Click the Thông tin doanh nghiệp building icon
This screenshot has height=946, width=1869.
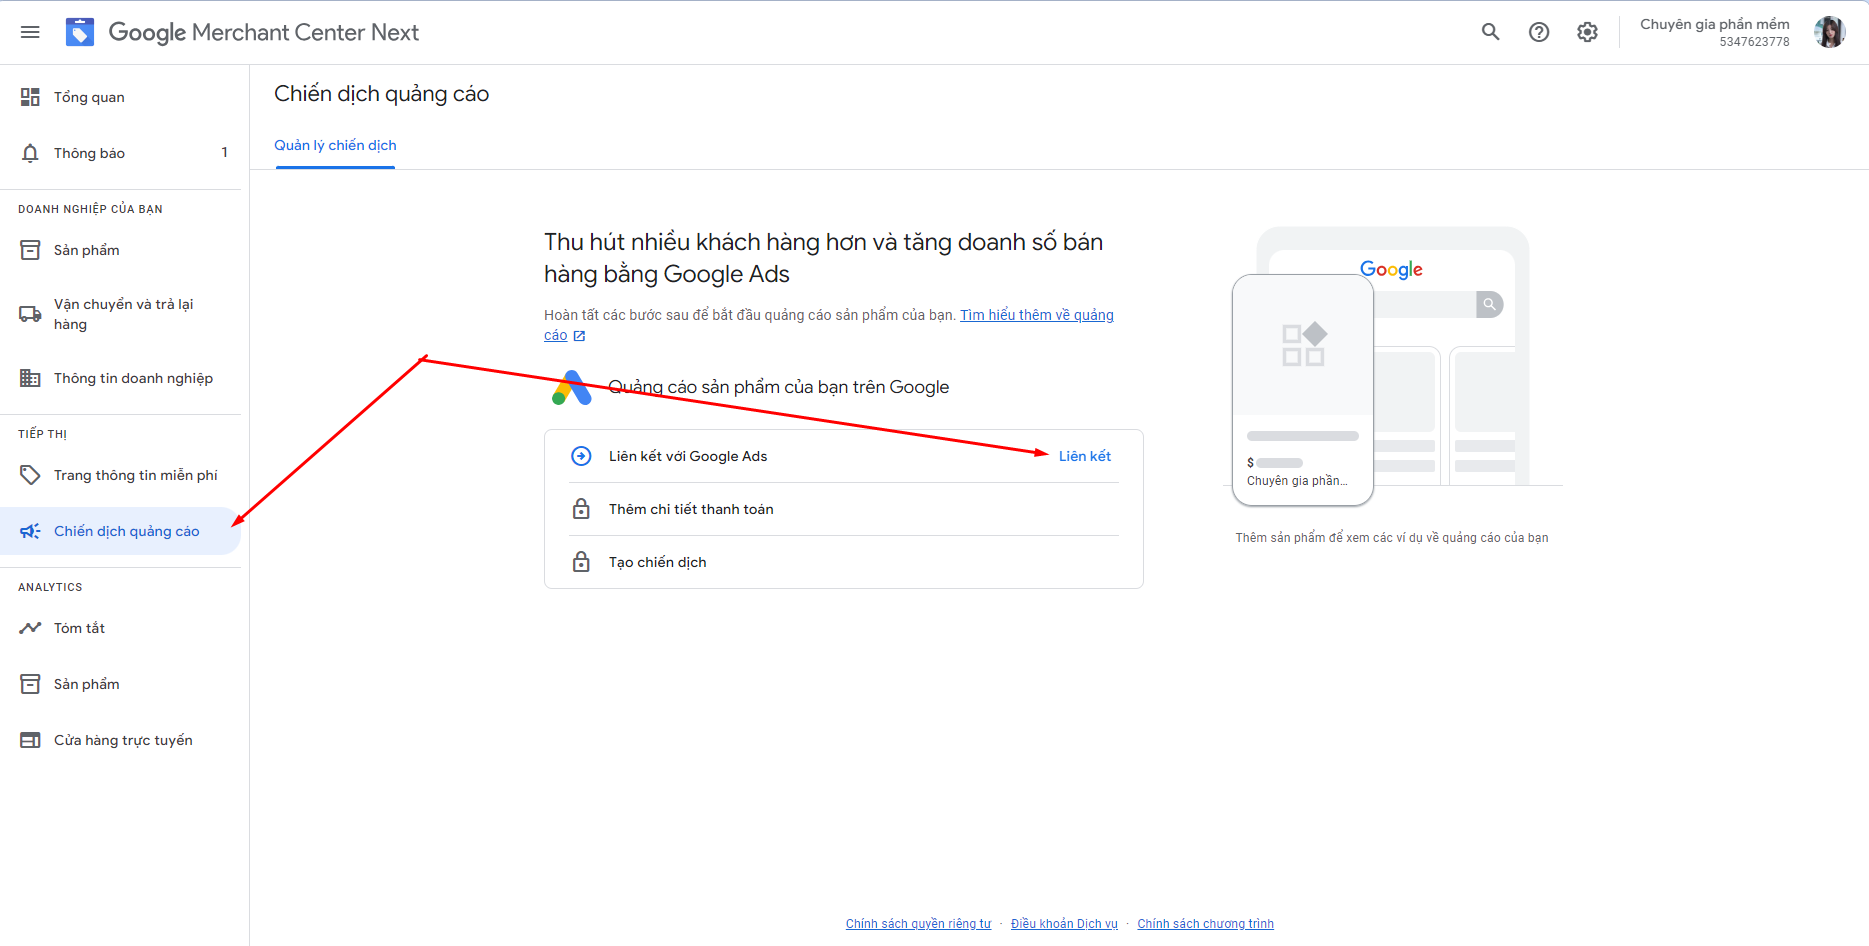click(x=30, y=378)
